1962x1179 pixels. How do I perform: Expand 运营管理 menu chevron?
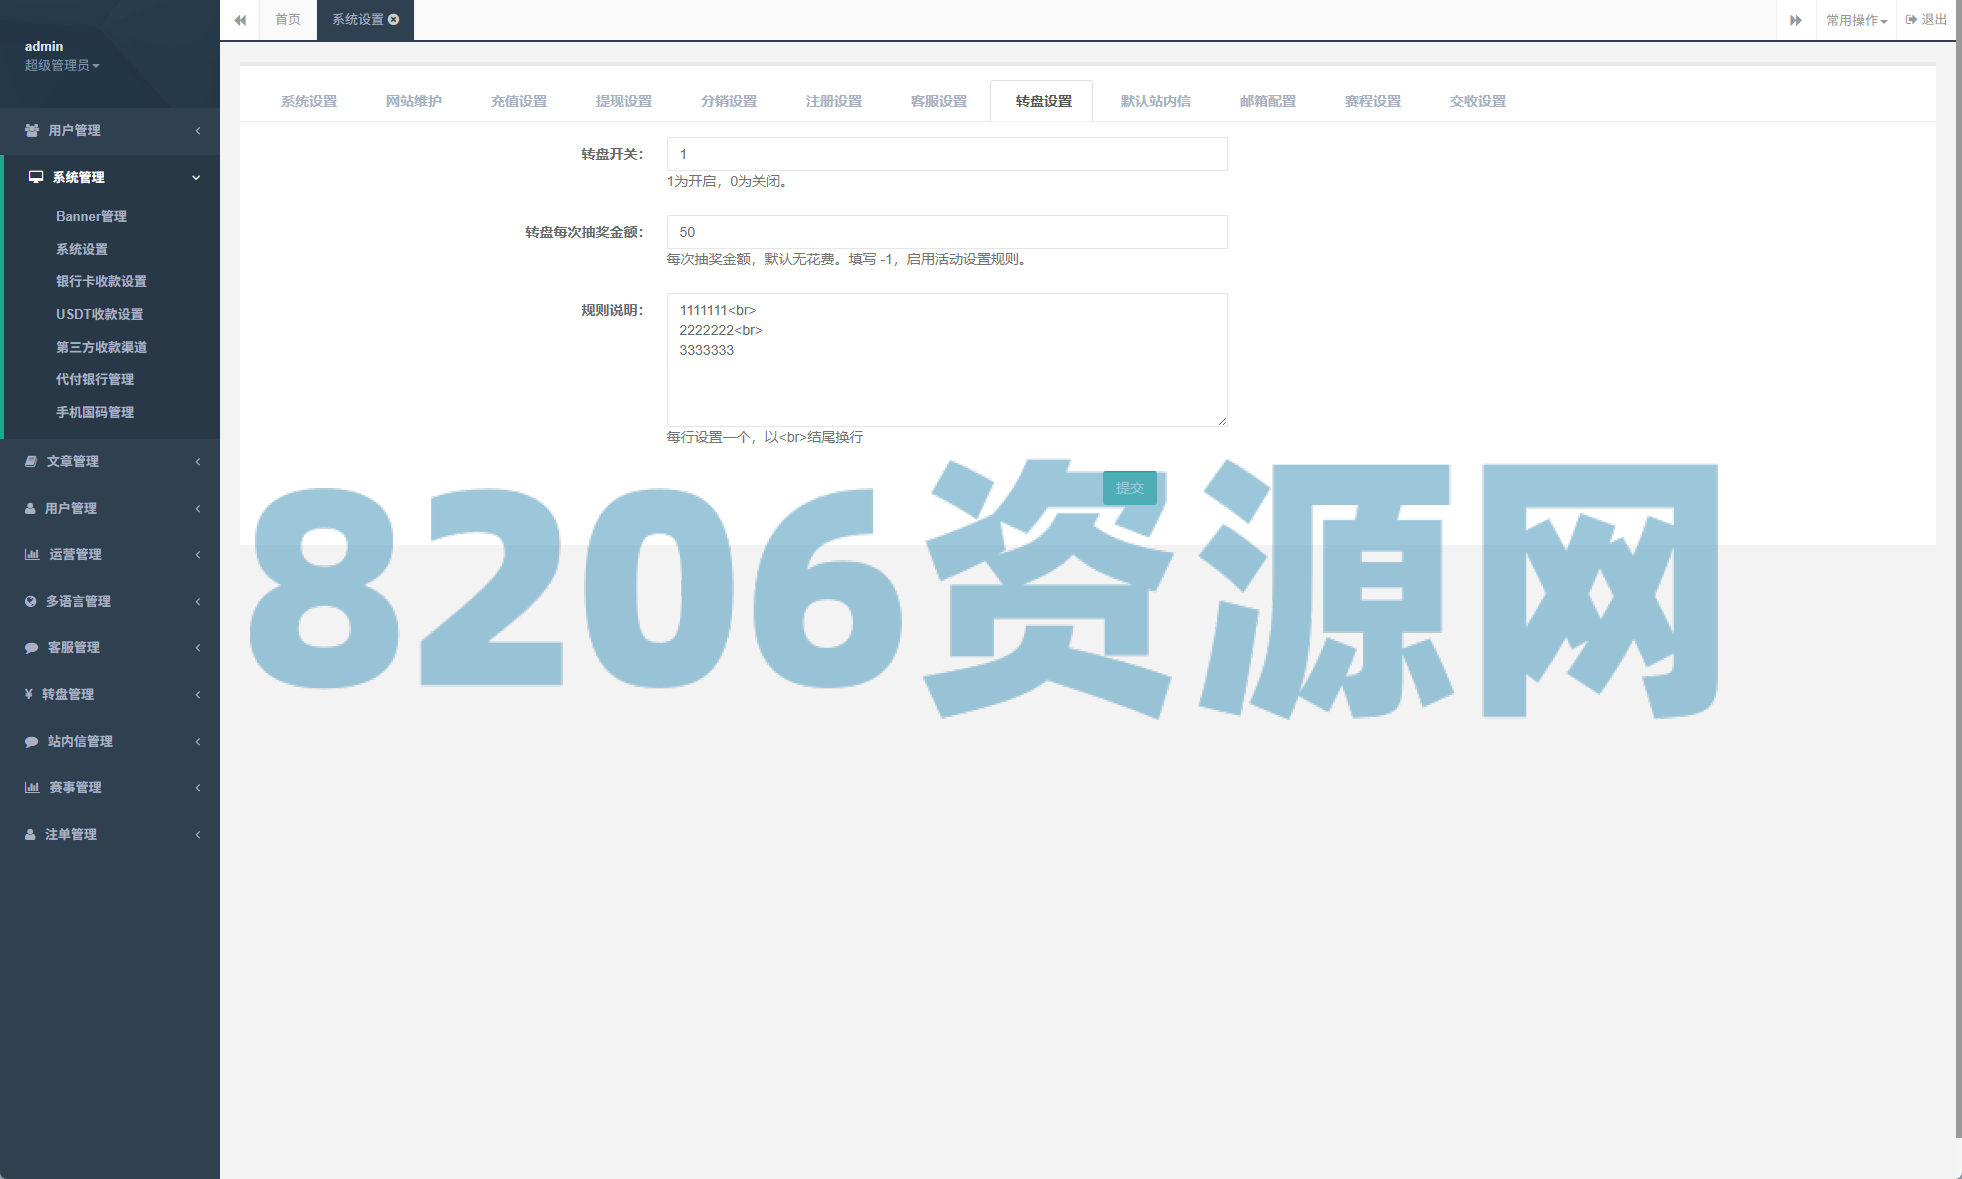(x=198, y=554)
